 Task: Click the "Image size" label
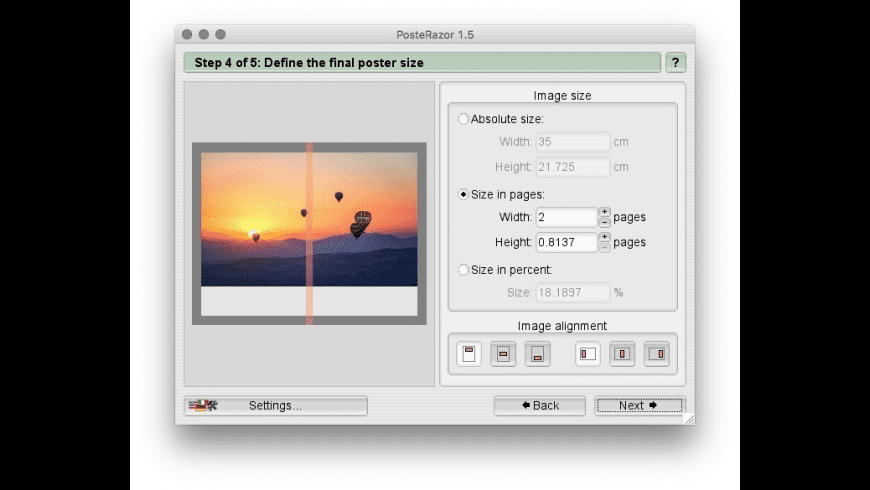(562, 95)
